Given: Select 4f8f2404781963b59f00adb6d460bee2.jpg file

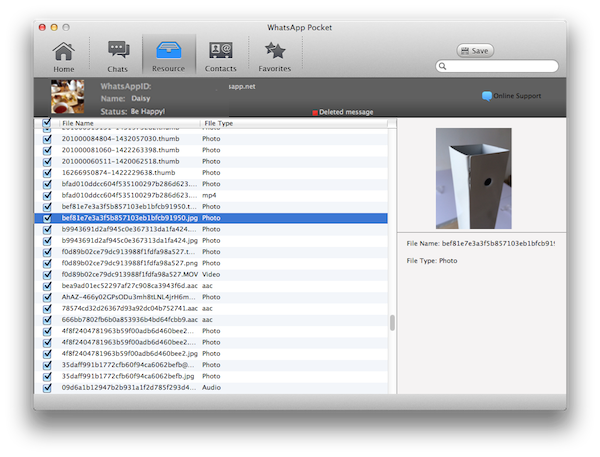Looking at the screenshot, I should pyautogui.click(x=130, y=354).
